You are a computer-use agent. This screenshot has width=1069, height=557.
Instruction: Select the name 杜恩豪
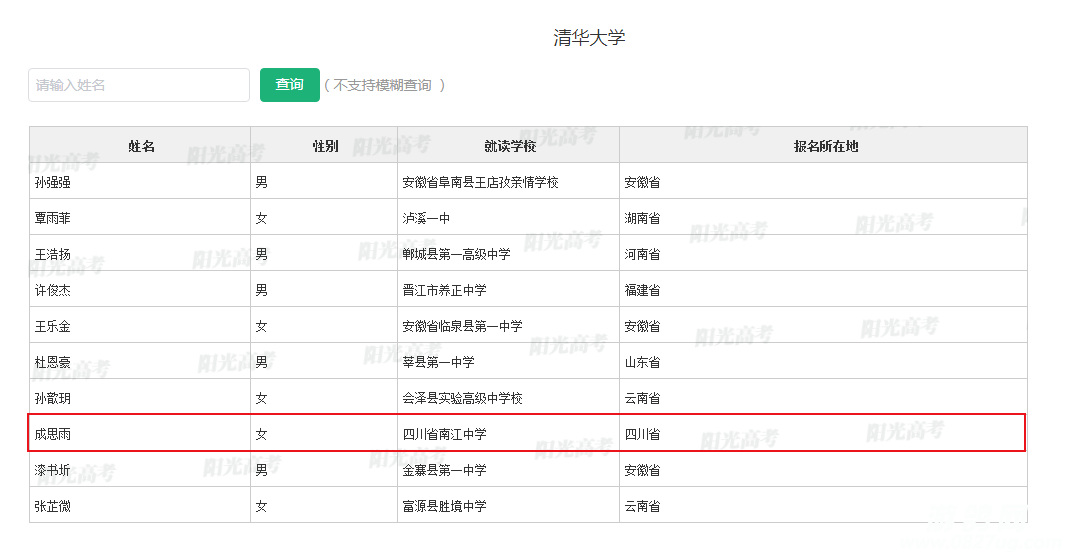coord(52,362)
